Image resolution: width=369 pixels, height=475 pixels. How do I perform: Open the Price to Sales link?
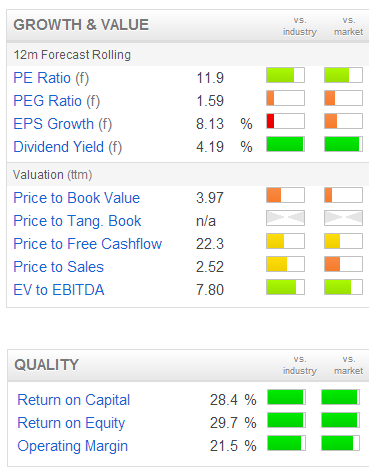pos(59,267)
